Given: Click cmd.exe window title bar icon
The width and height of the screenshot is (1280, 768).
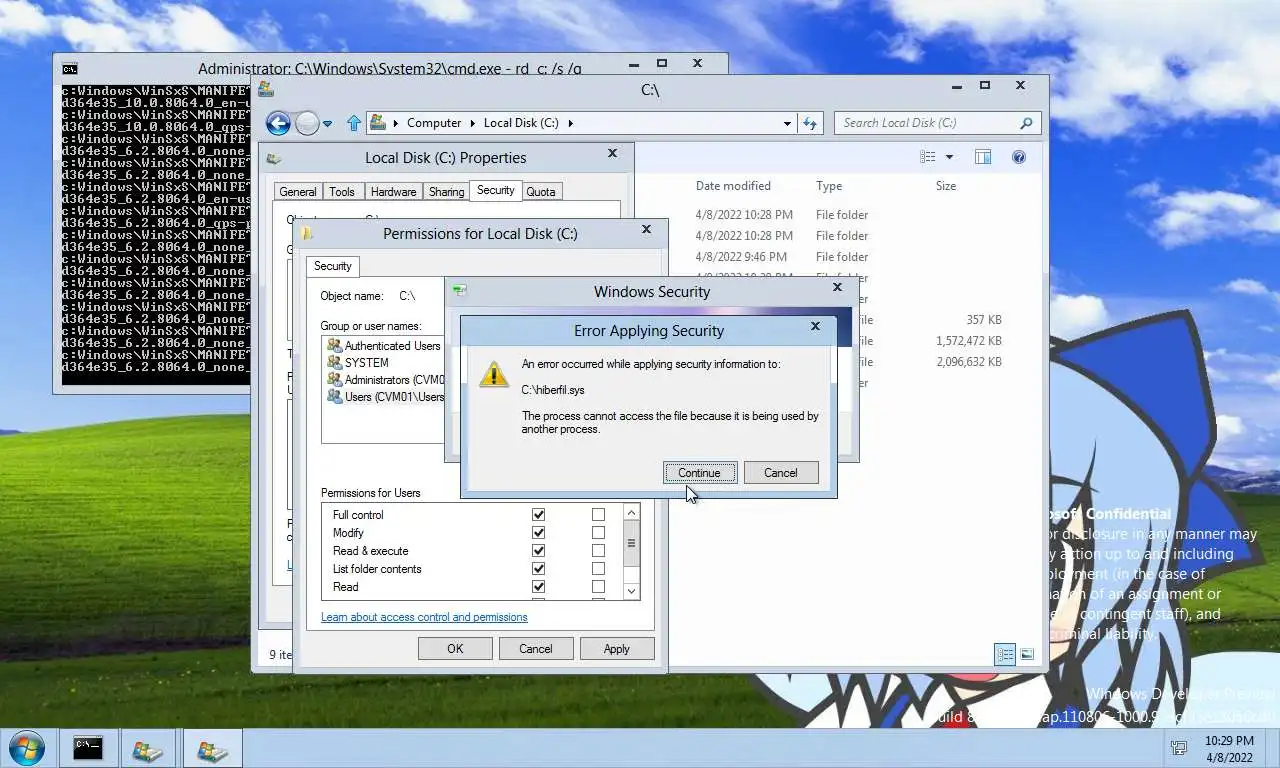Looking at the screenshot, I should pos(69,69).
